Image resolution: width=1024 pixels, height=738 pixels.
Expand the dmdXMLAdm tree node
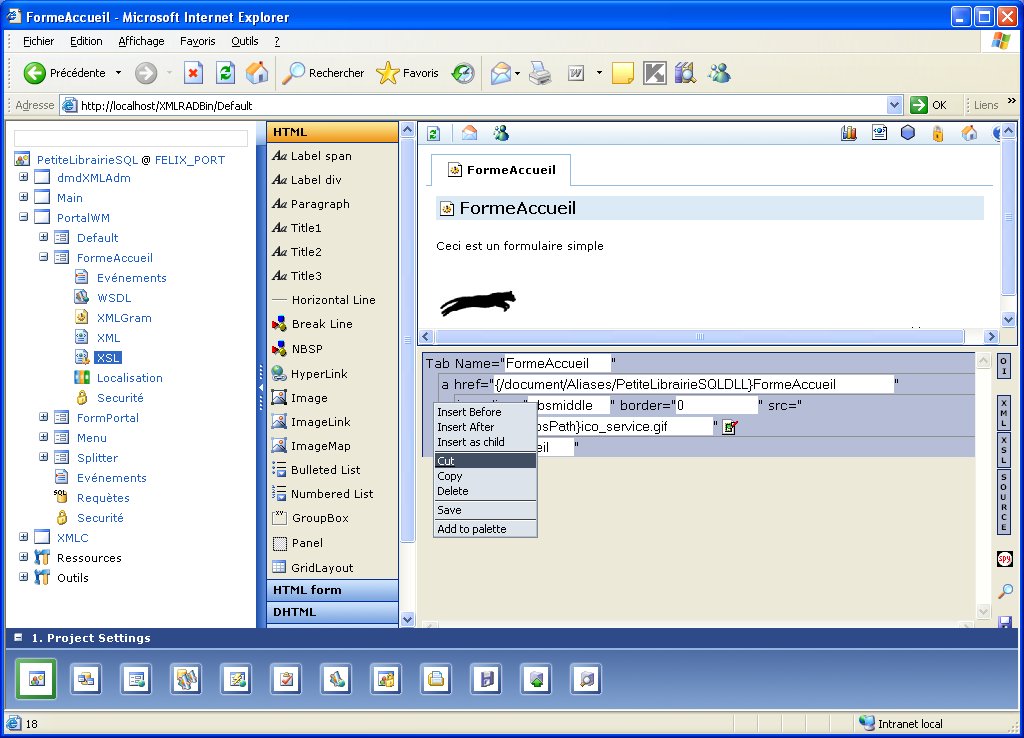click(23, 178)
